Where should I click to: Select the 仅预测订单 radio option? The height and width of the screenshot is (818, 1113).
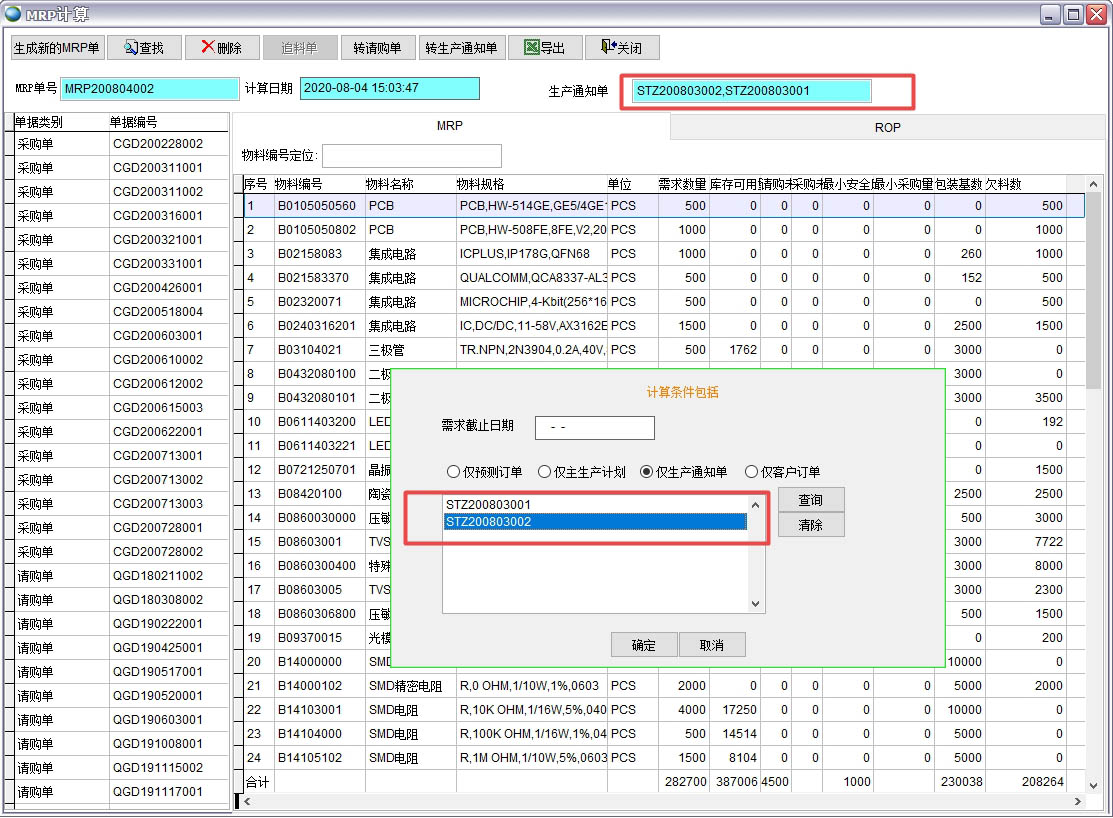pos(454,472)
